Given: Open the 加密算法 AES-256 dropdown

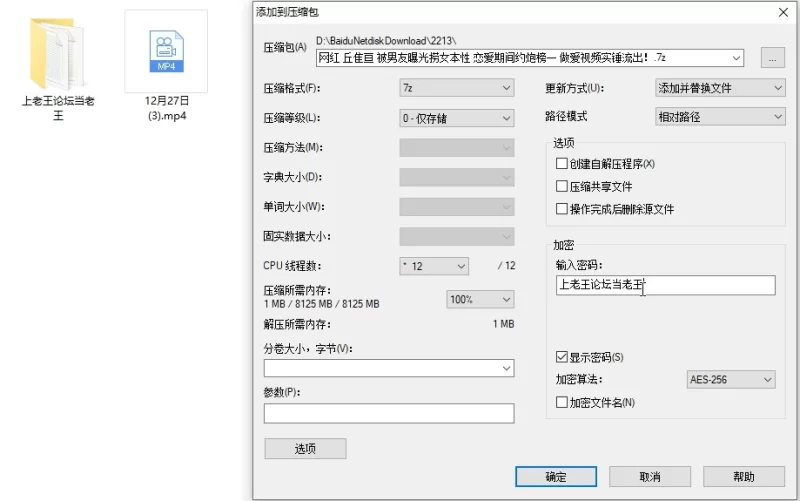Looking at the screenshot, I should [x=731, y=379].
